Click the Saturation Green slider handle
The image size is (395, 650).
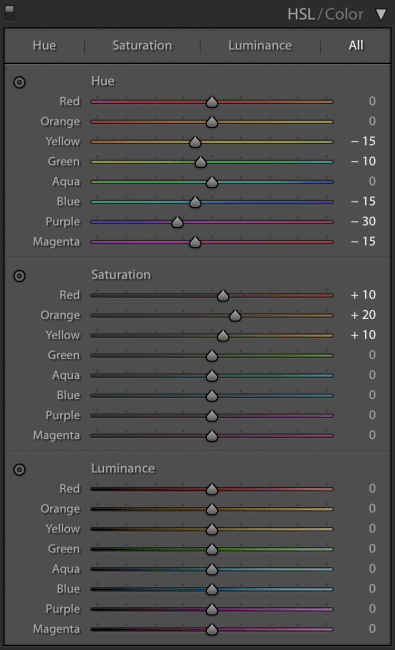(x=212, y=355)
